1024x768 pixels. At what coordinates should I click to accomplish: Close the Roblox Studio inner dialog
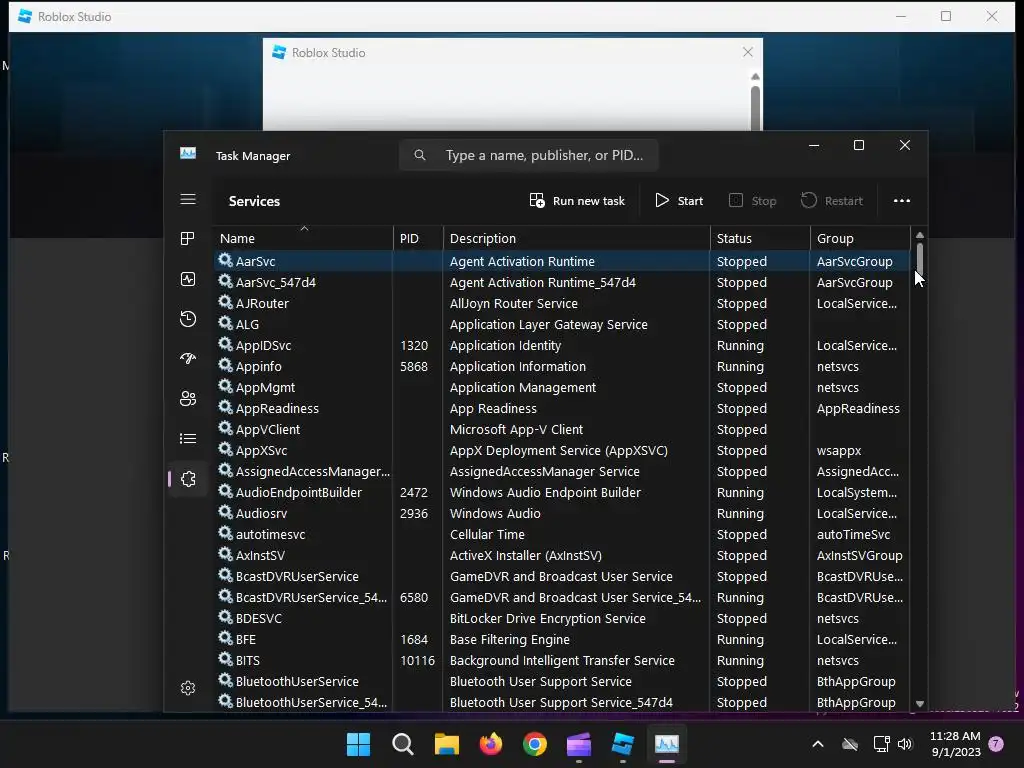tap(748, 52)
